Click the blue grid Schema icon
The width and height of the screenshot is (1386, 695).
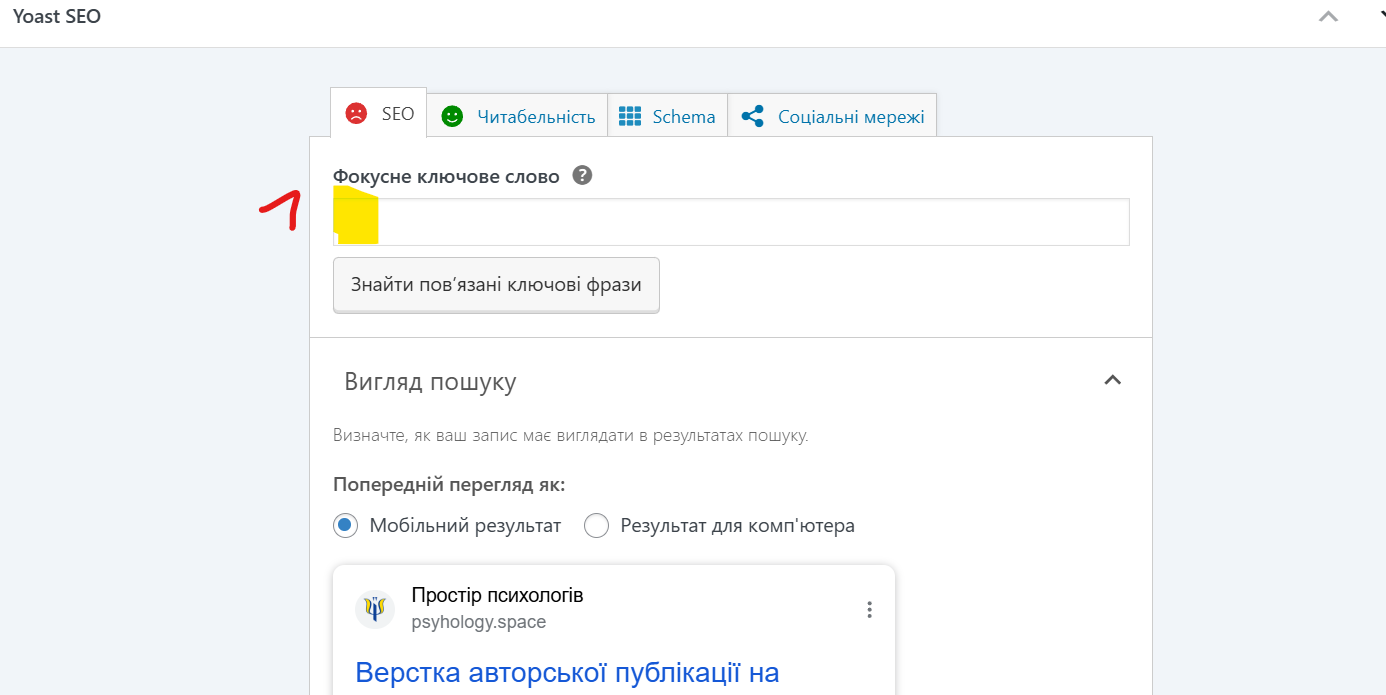(x=630, y=117)
